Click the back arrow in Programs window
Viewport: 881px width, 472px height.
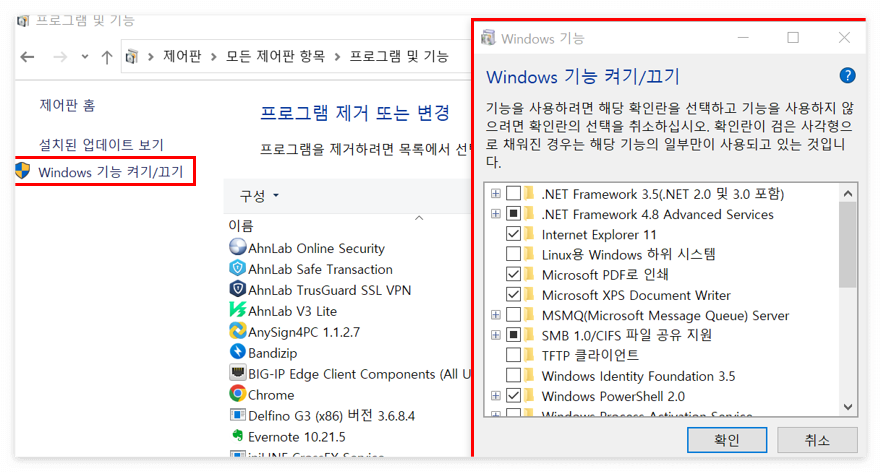coord(27,57)
